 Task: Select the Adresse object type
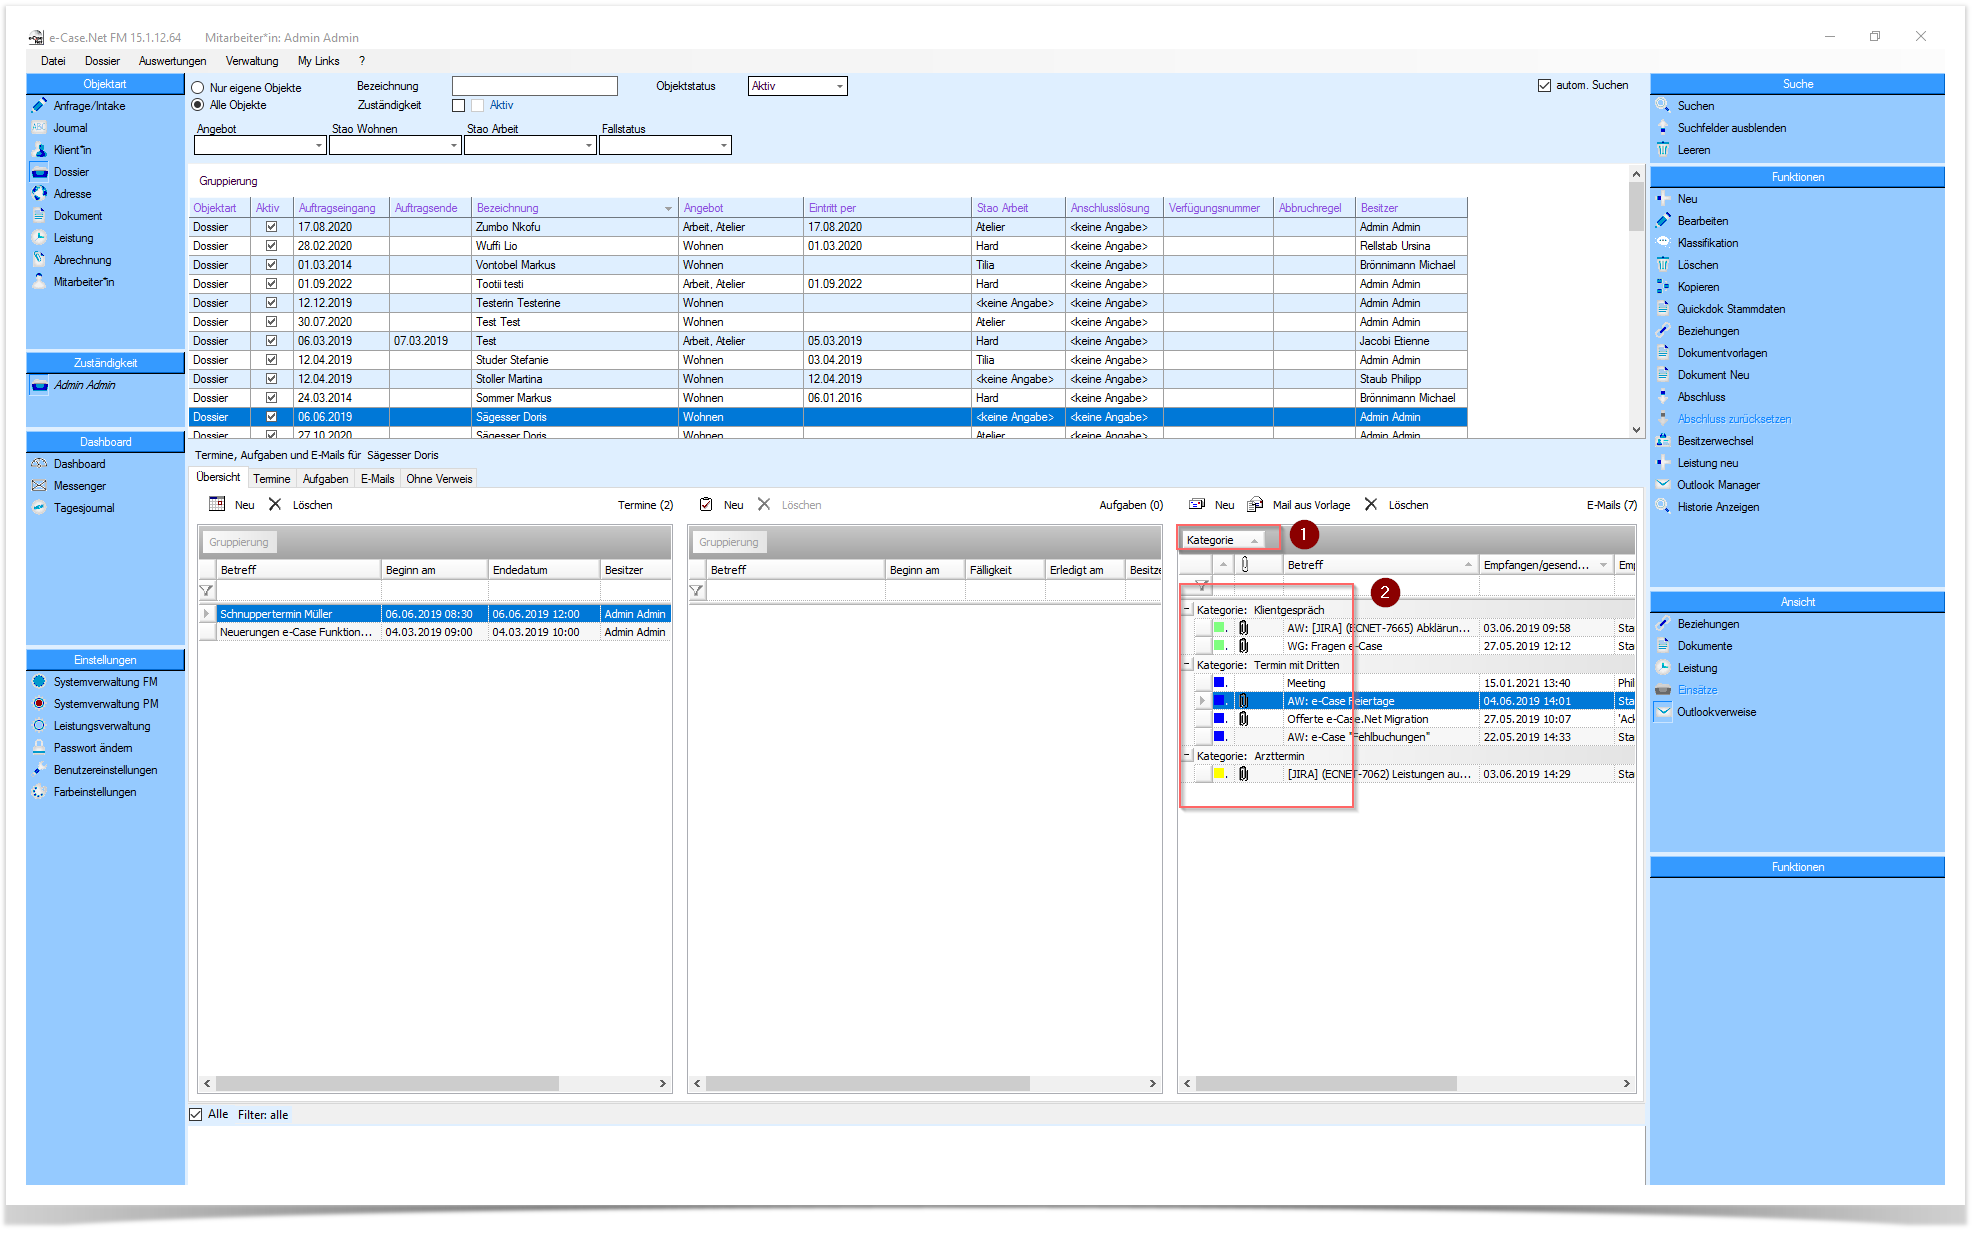pos(72,194)
